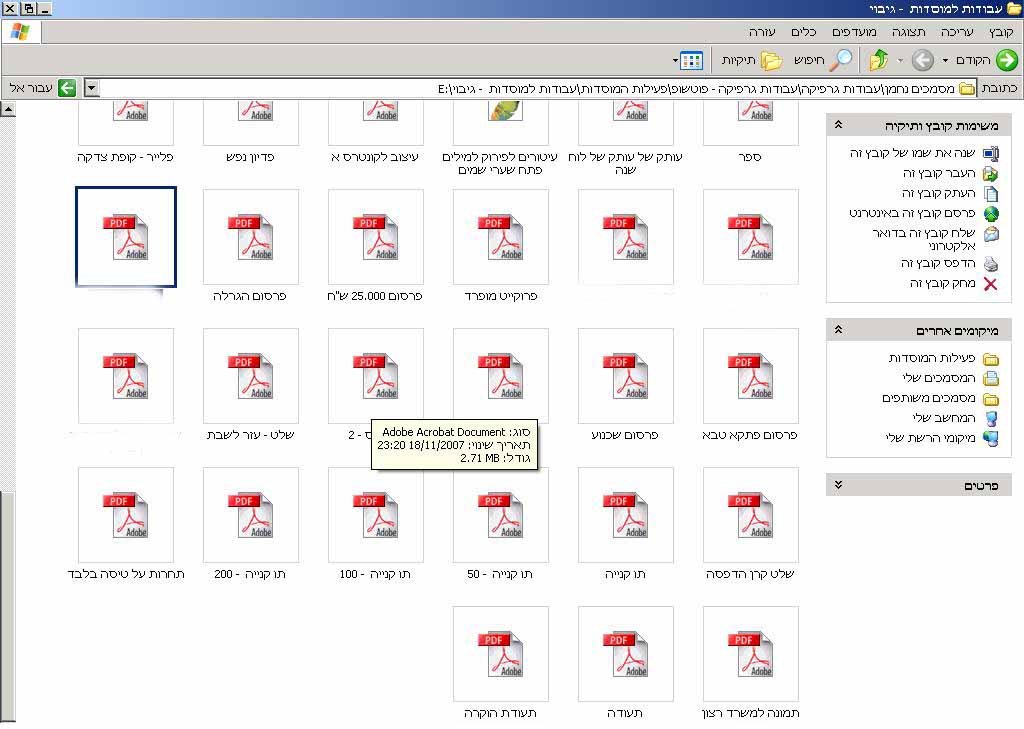This screenshot has height=729, width=1024.
Task: Open My Network Places (מיקומי הרשת שלי) link
Action: (x=930, y=438)
